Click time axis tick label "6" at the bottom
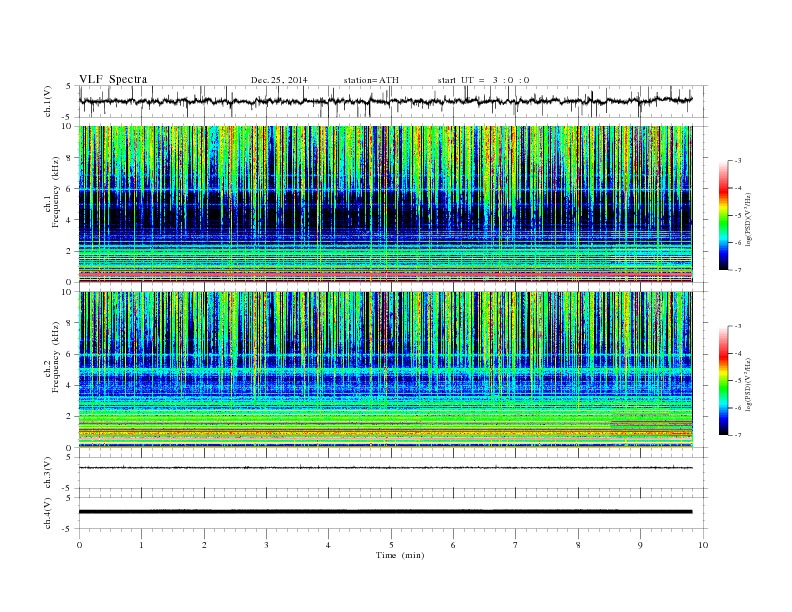This screenshot has height=612, width=792. click(x=453, y=545)
